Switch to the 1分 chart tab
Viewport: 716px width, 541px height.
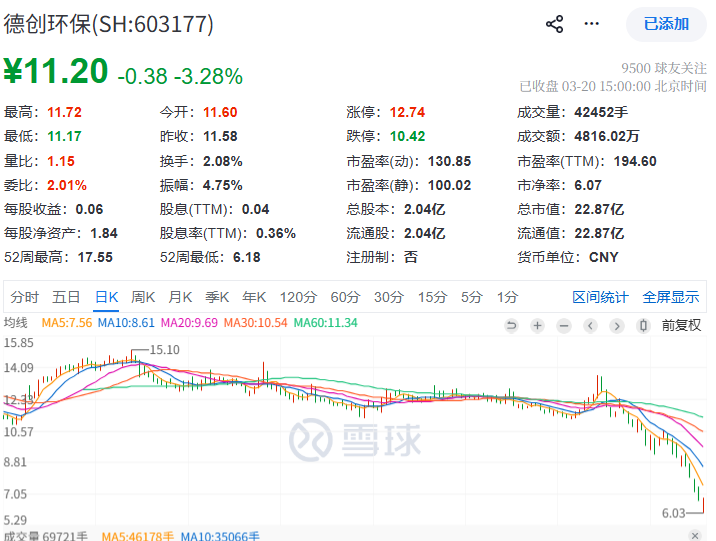(507, 297)
